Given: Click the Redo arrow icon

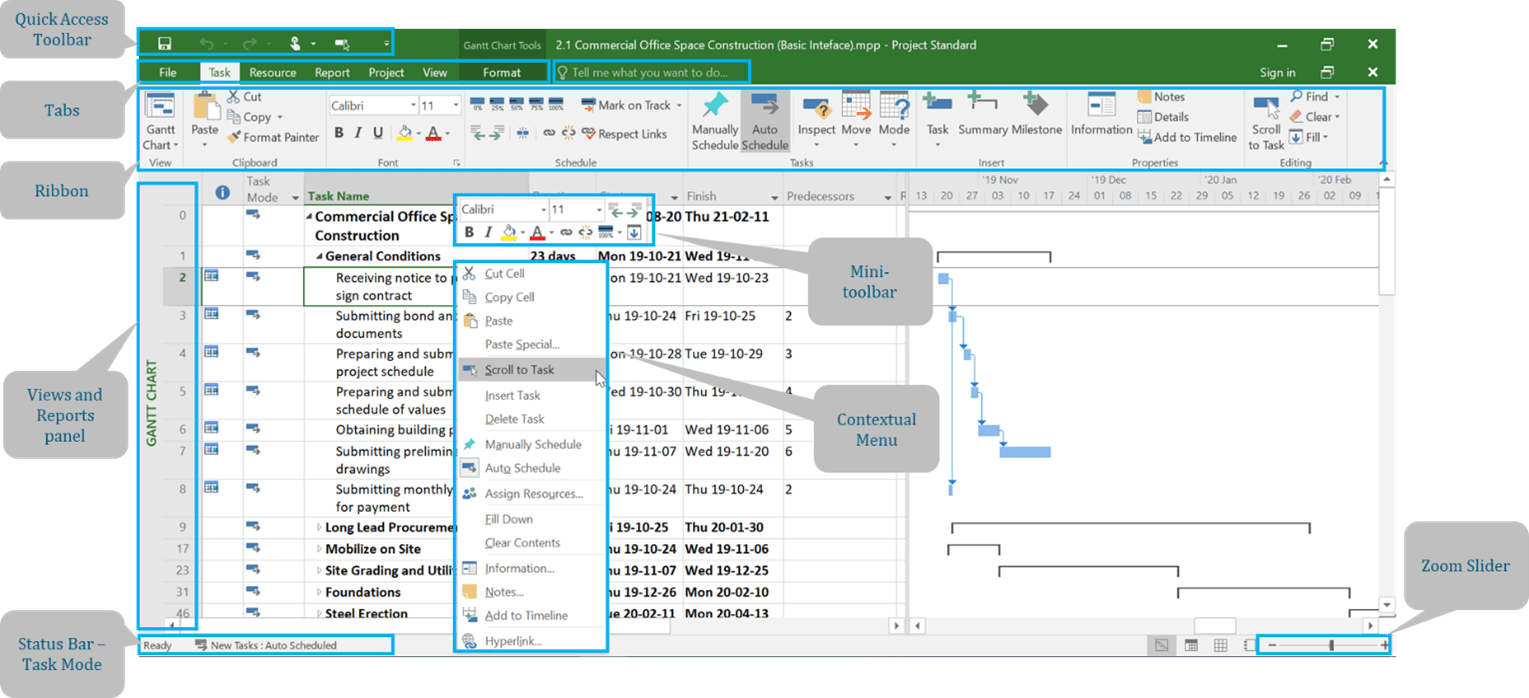Looking at the screenshot, I should 250,44.
